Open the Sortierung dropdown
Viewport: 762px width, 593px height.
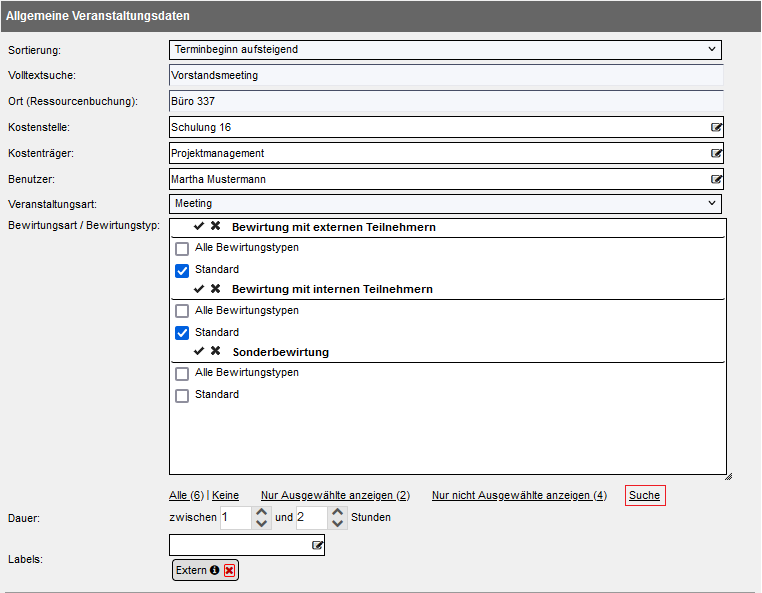click(445, 50)
